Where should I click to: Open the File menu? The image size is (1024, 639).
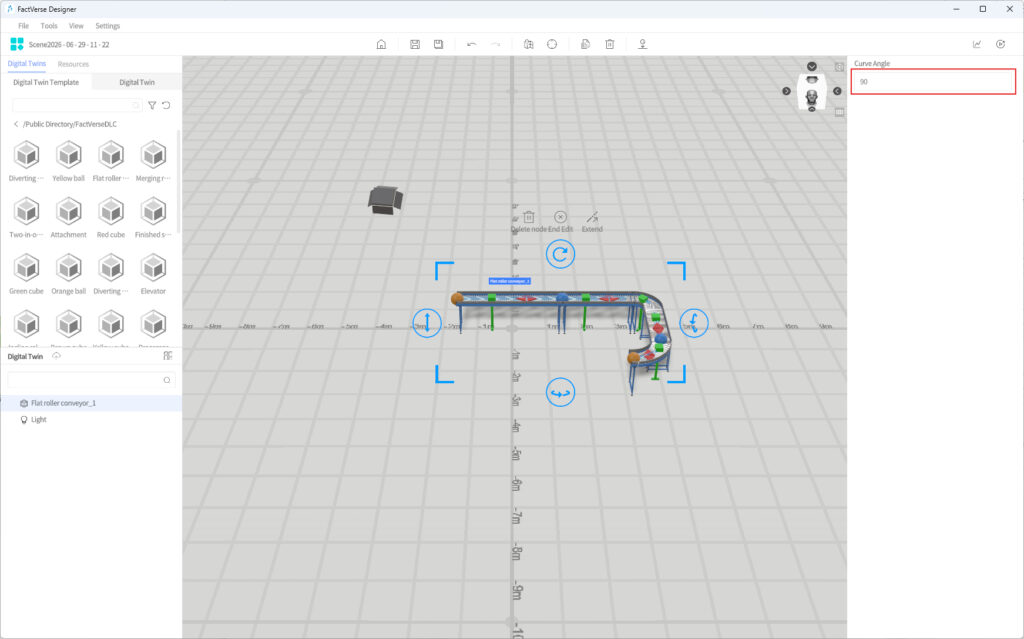[x=24, y=26]
